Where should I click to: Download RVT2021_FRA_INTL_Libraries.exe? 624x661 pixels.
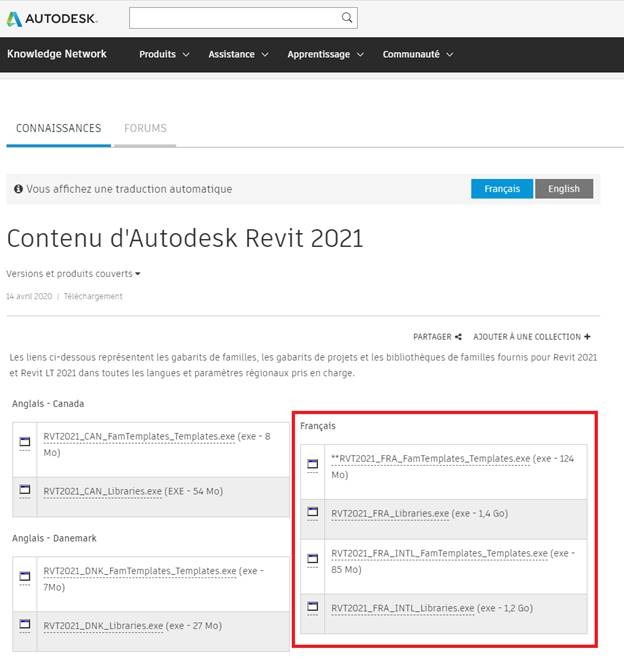click(403, 608)
